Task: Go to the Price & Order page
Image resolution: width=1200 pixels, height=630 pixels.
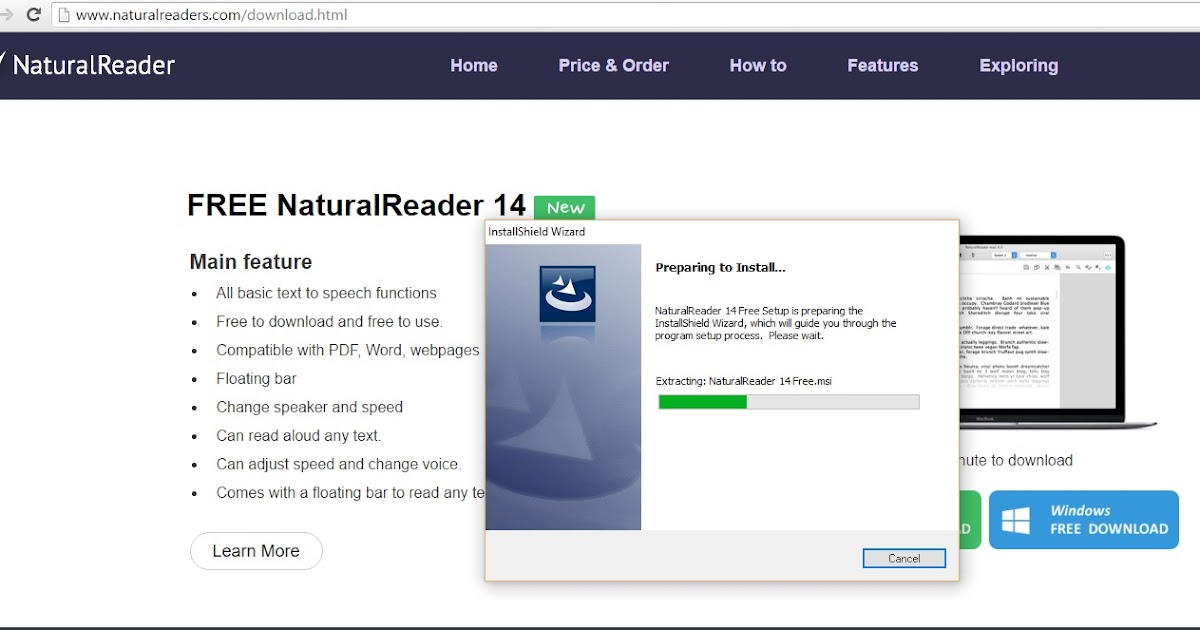Action: 613,65
